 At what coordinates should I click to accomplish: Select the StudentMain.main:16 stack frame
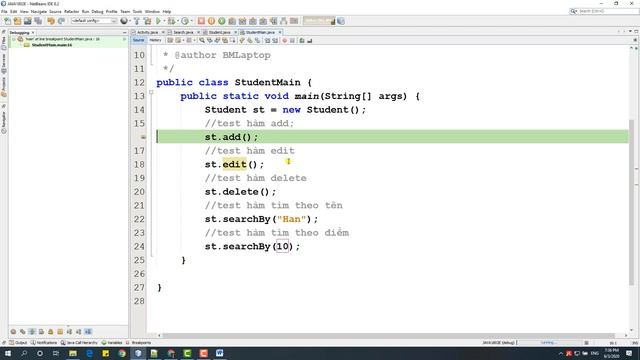pos(51,45)
